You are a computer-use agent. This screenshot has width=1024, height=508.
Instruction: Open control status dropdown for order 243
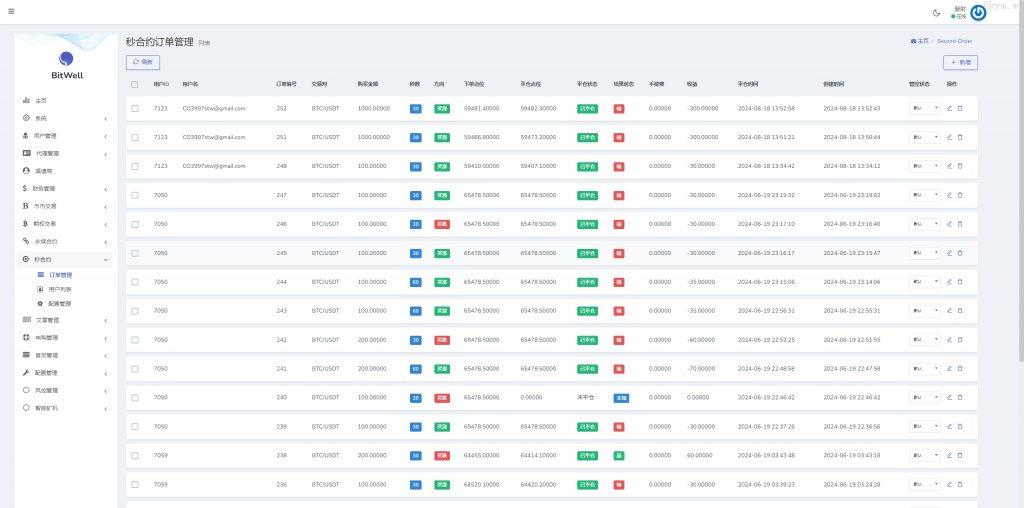(x=924, y=311)
